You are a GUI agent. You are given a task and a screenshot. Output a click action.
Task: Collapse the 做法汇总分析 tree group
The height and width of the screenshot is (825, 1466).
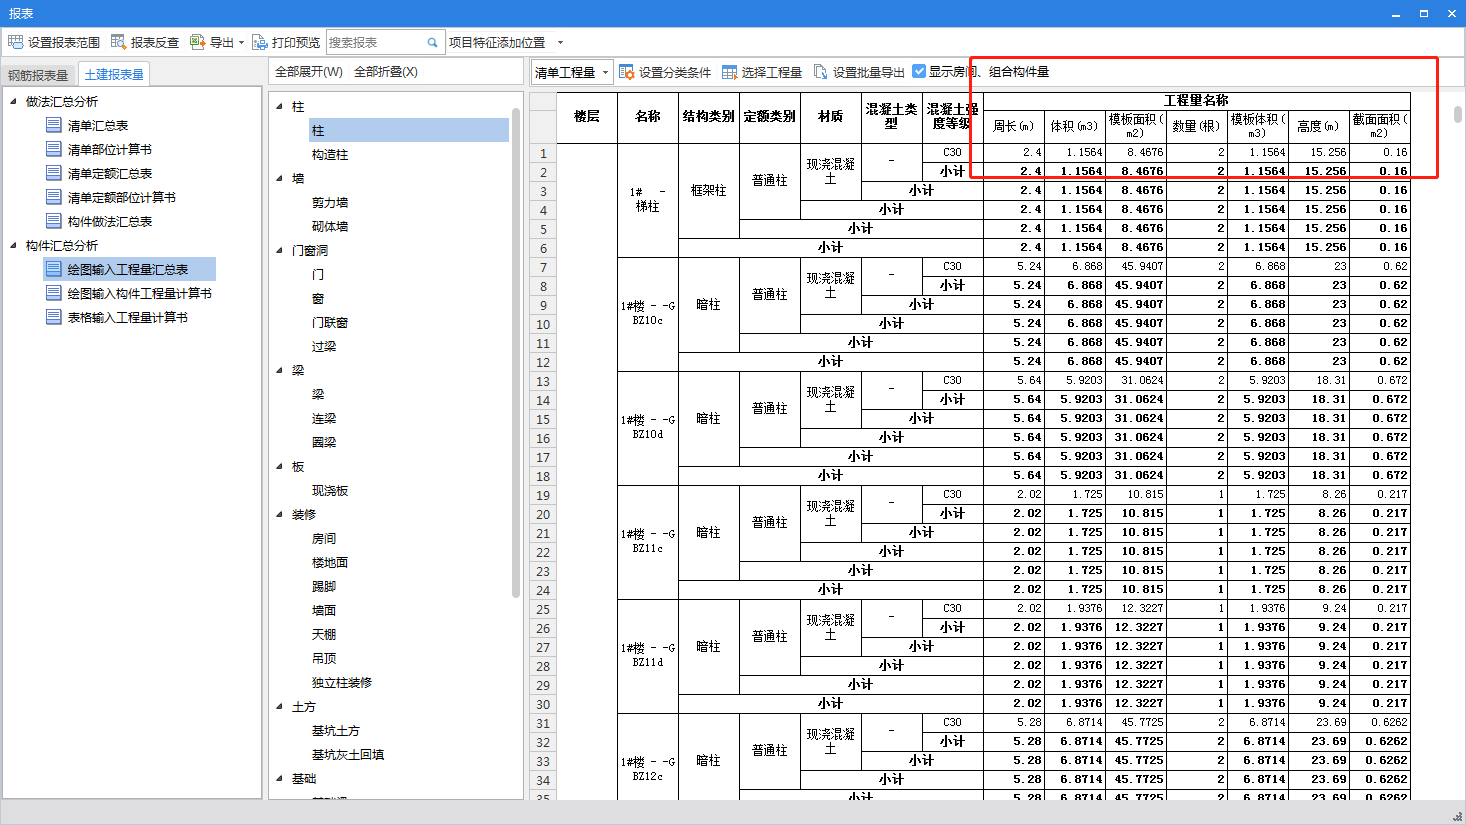tap(13, 101)
